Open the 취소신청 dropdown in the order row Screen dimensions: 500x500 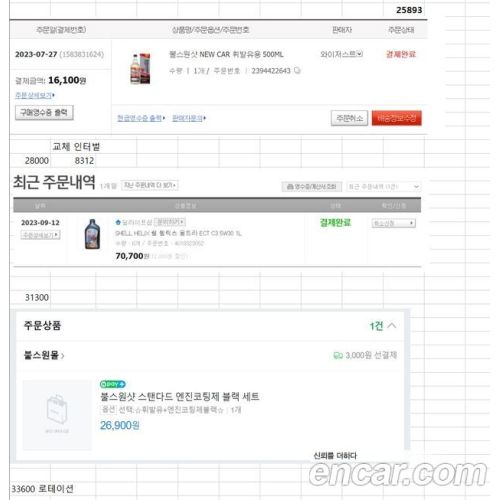coord(394,223)
